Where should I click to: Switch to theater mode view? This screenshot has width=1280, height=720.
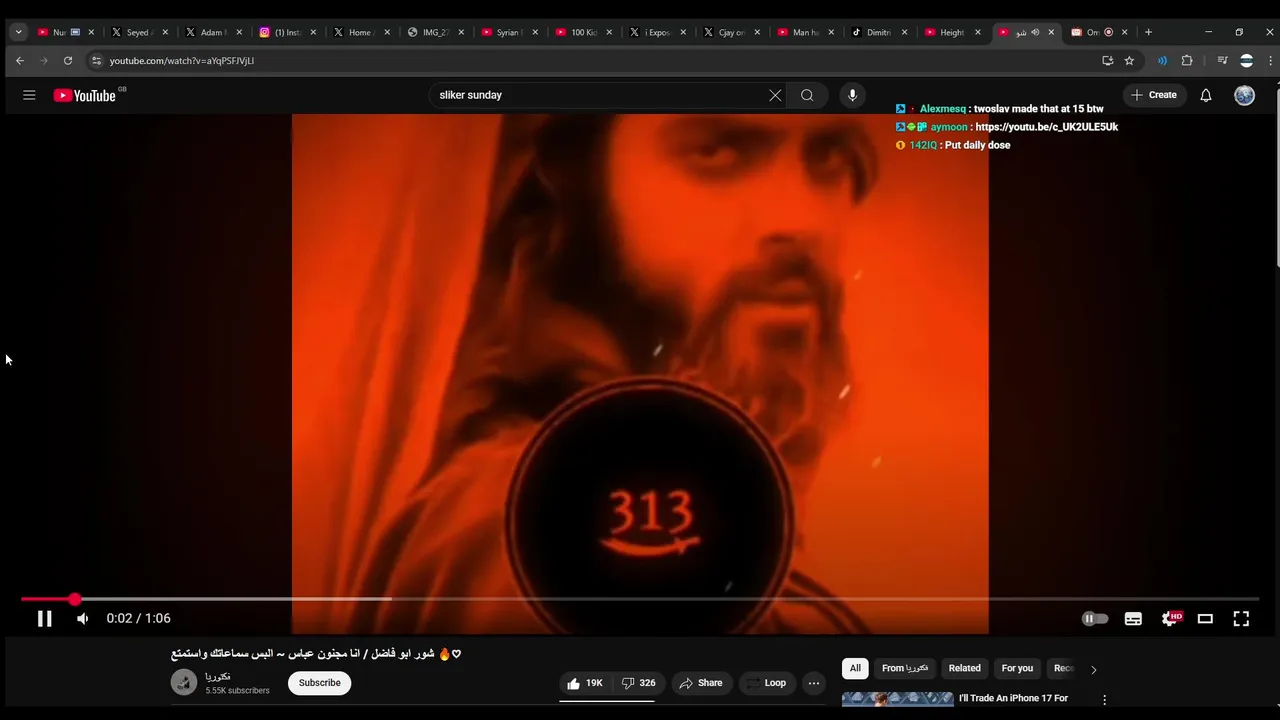1205,618
